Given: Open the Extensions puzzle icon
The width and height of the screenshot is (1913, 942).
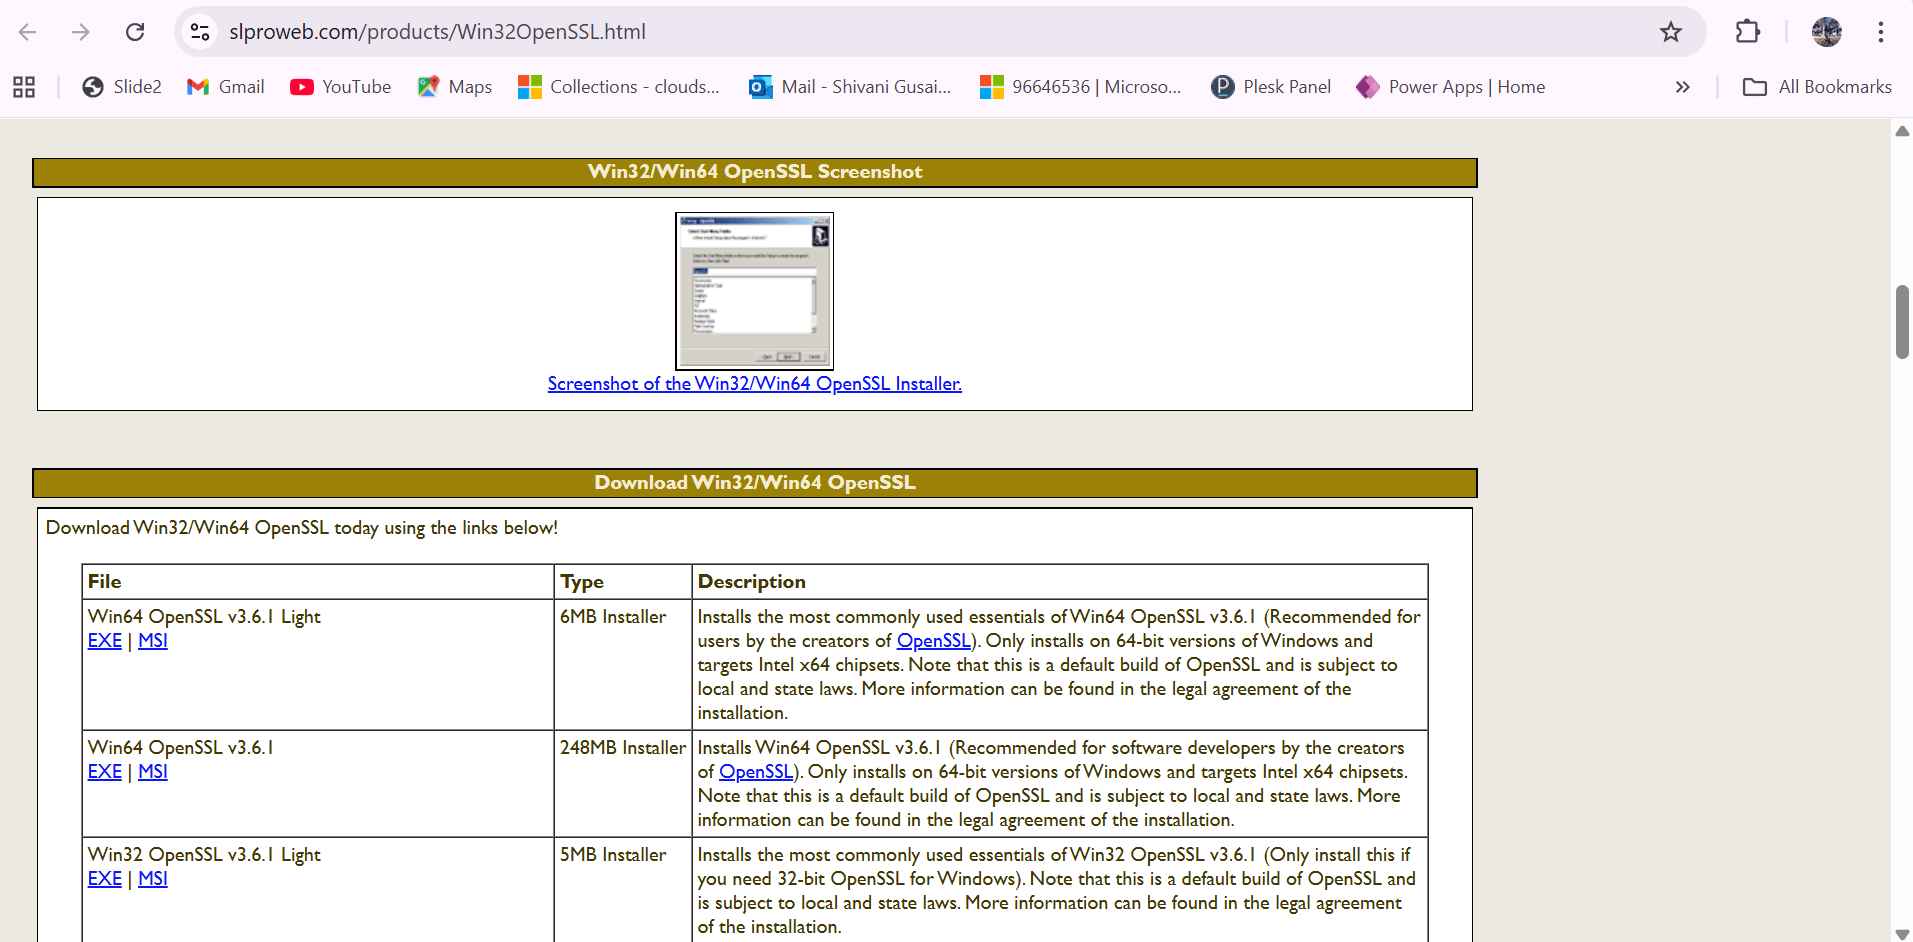Looking at the screenshot, I should (x=1747, y=32).
